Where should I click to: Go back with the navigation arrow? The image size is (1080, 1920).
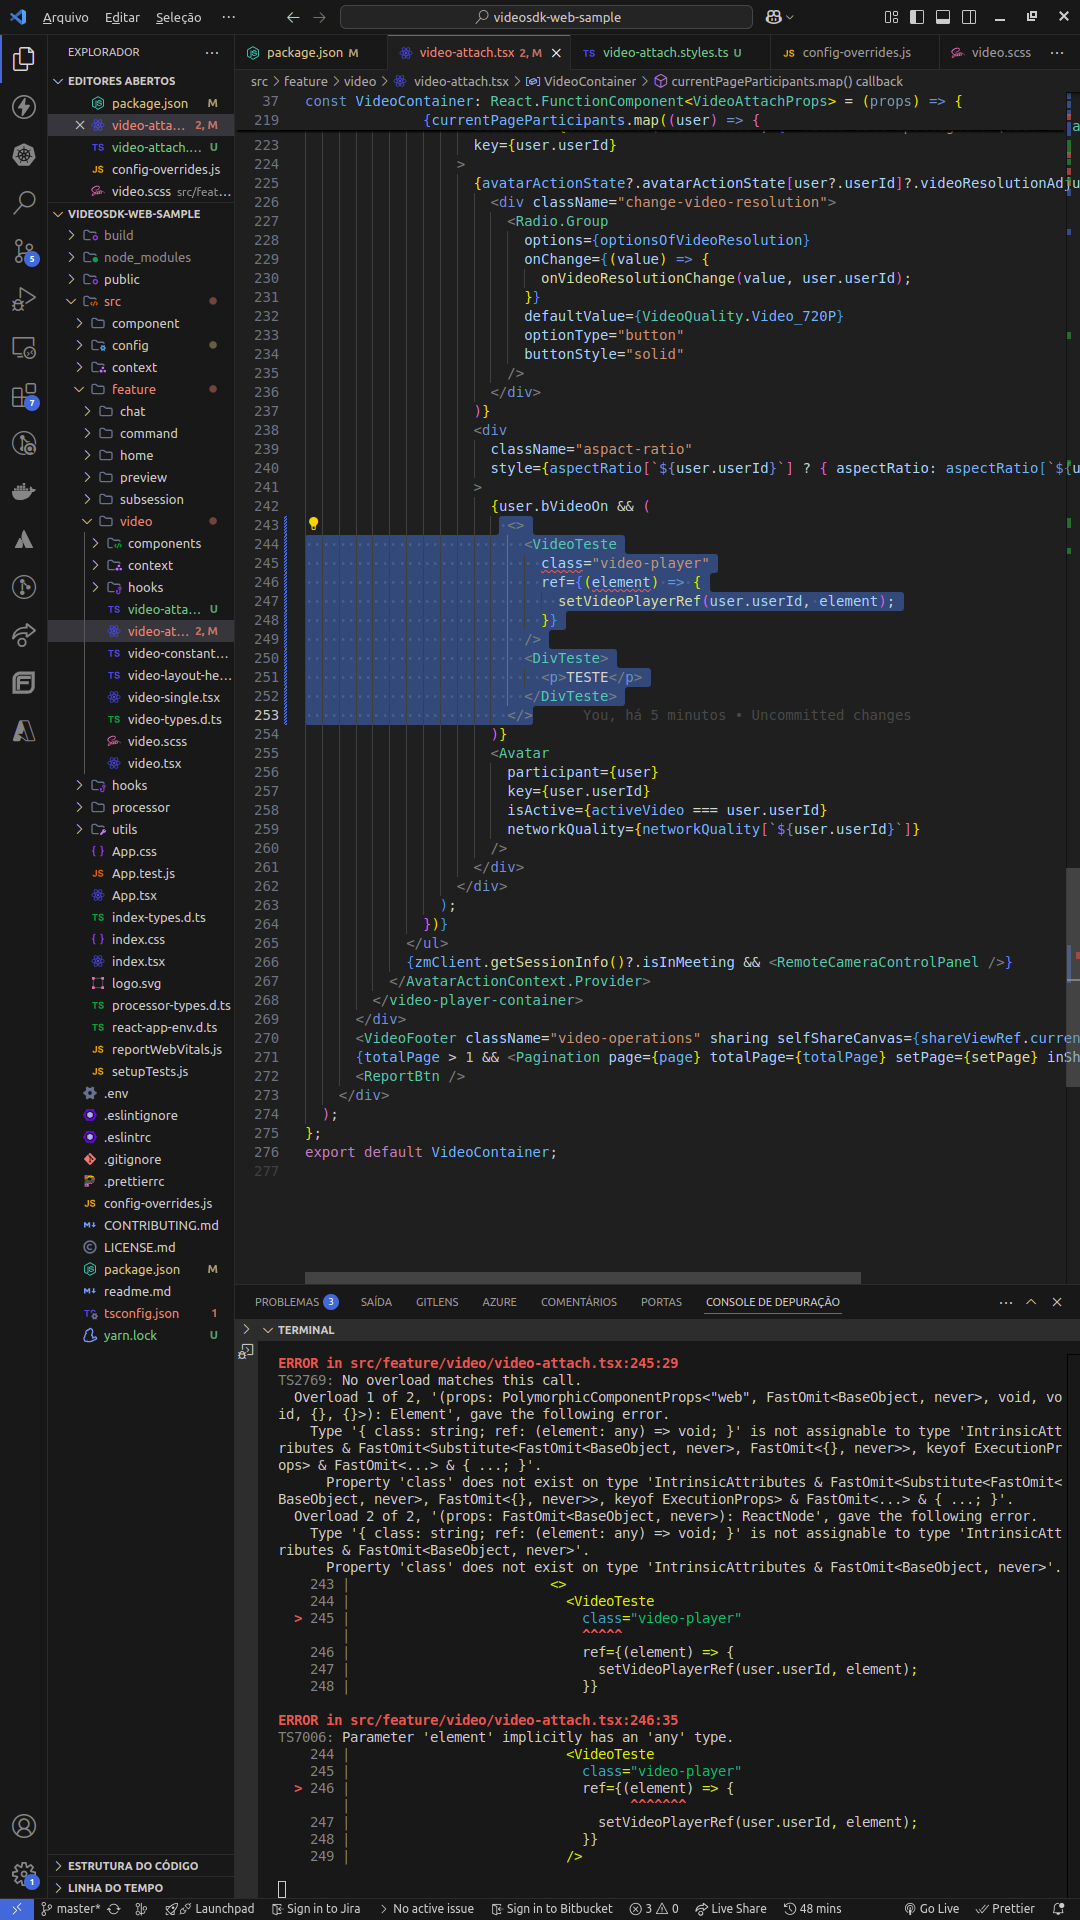(293, 17)
